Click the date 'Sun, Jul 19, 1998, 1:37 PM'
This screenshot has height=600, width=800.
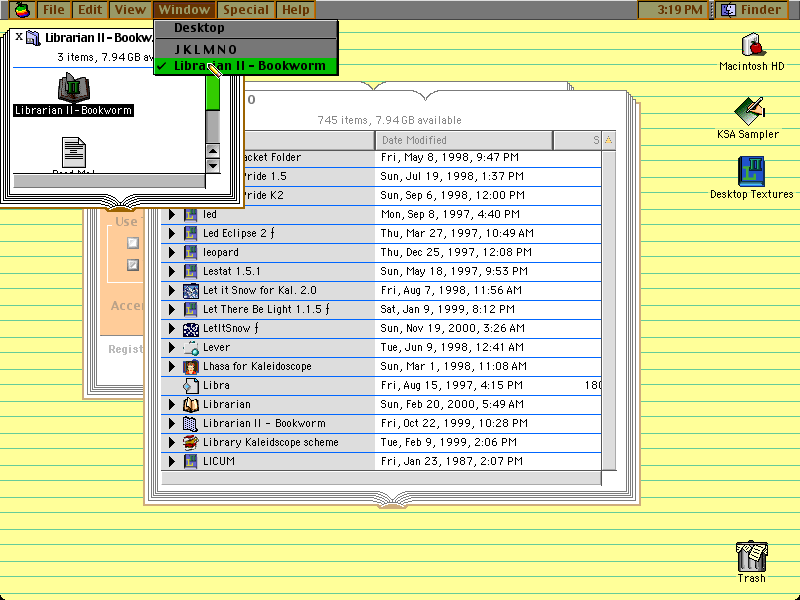coord(452,176)
